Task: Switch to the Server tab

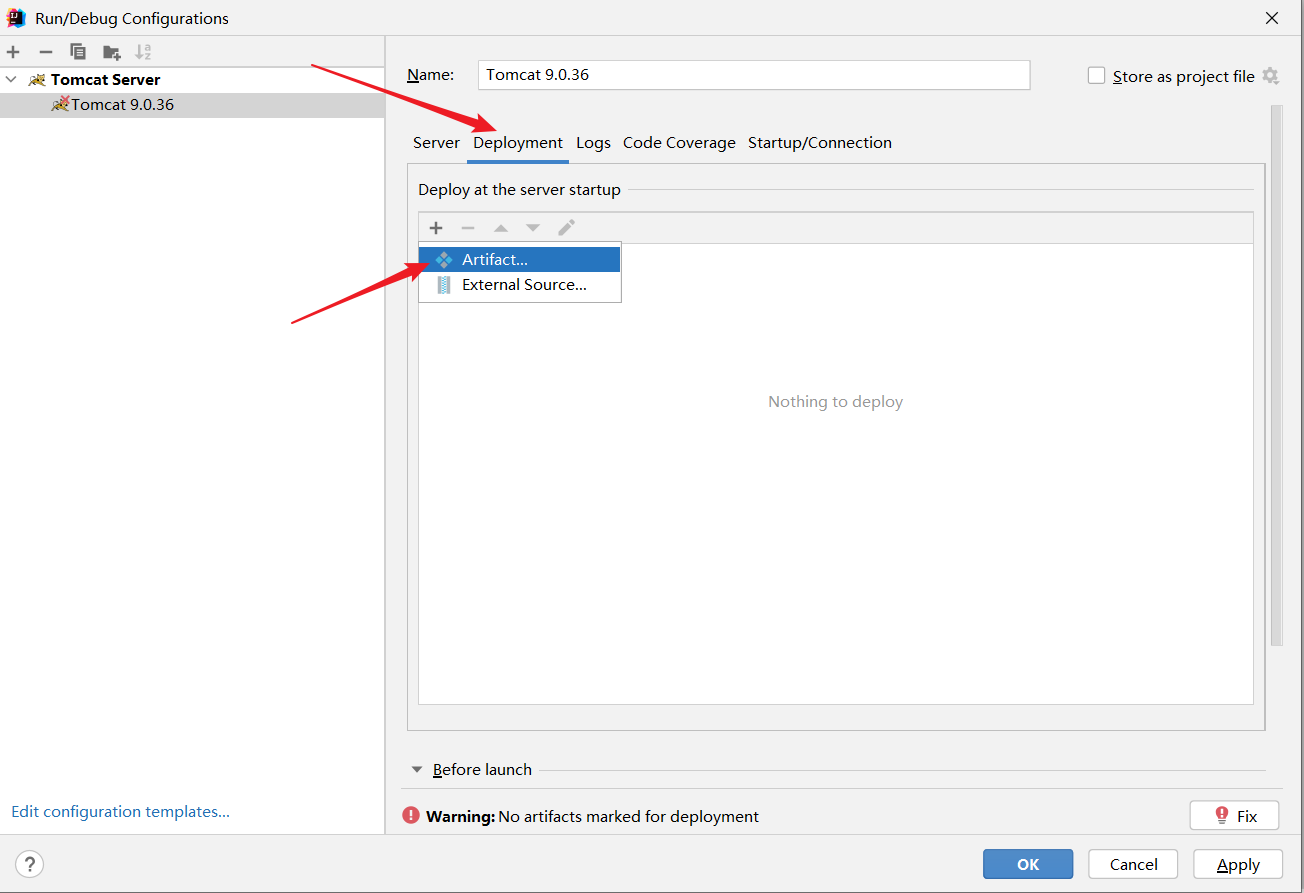Action: [x=436, y=143]
